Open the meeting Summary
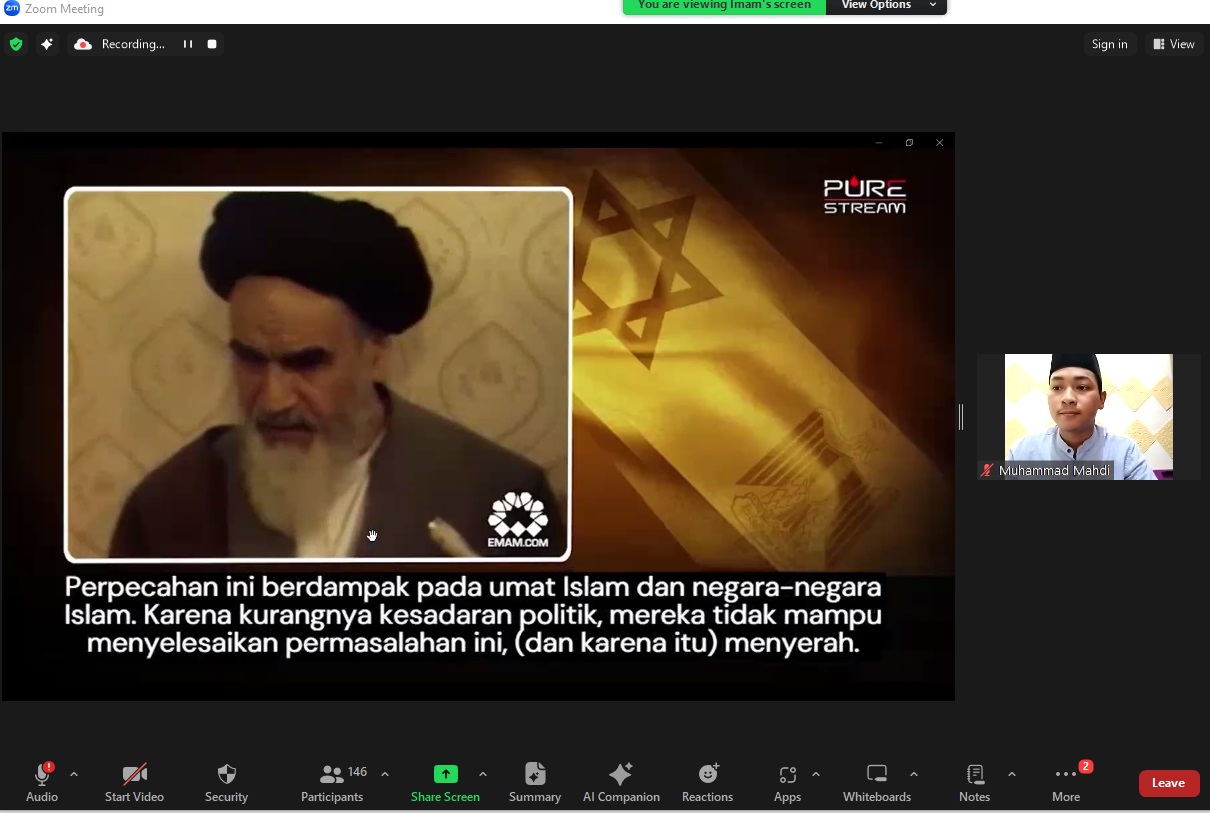This screenshot has height=813, width=1210. (535, 782)
